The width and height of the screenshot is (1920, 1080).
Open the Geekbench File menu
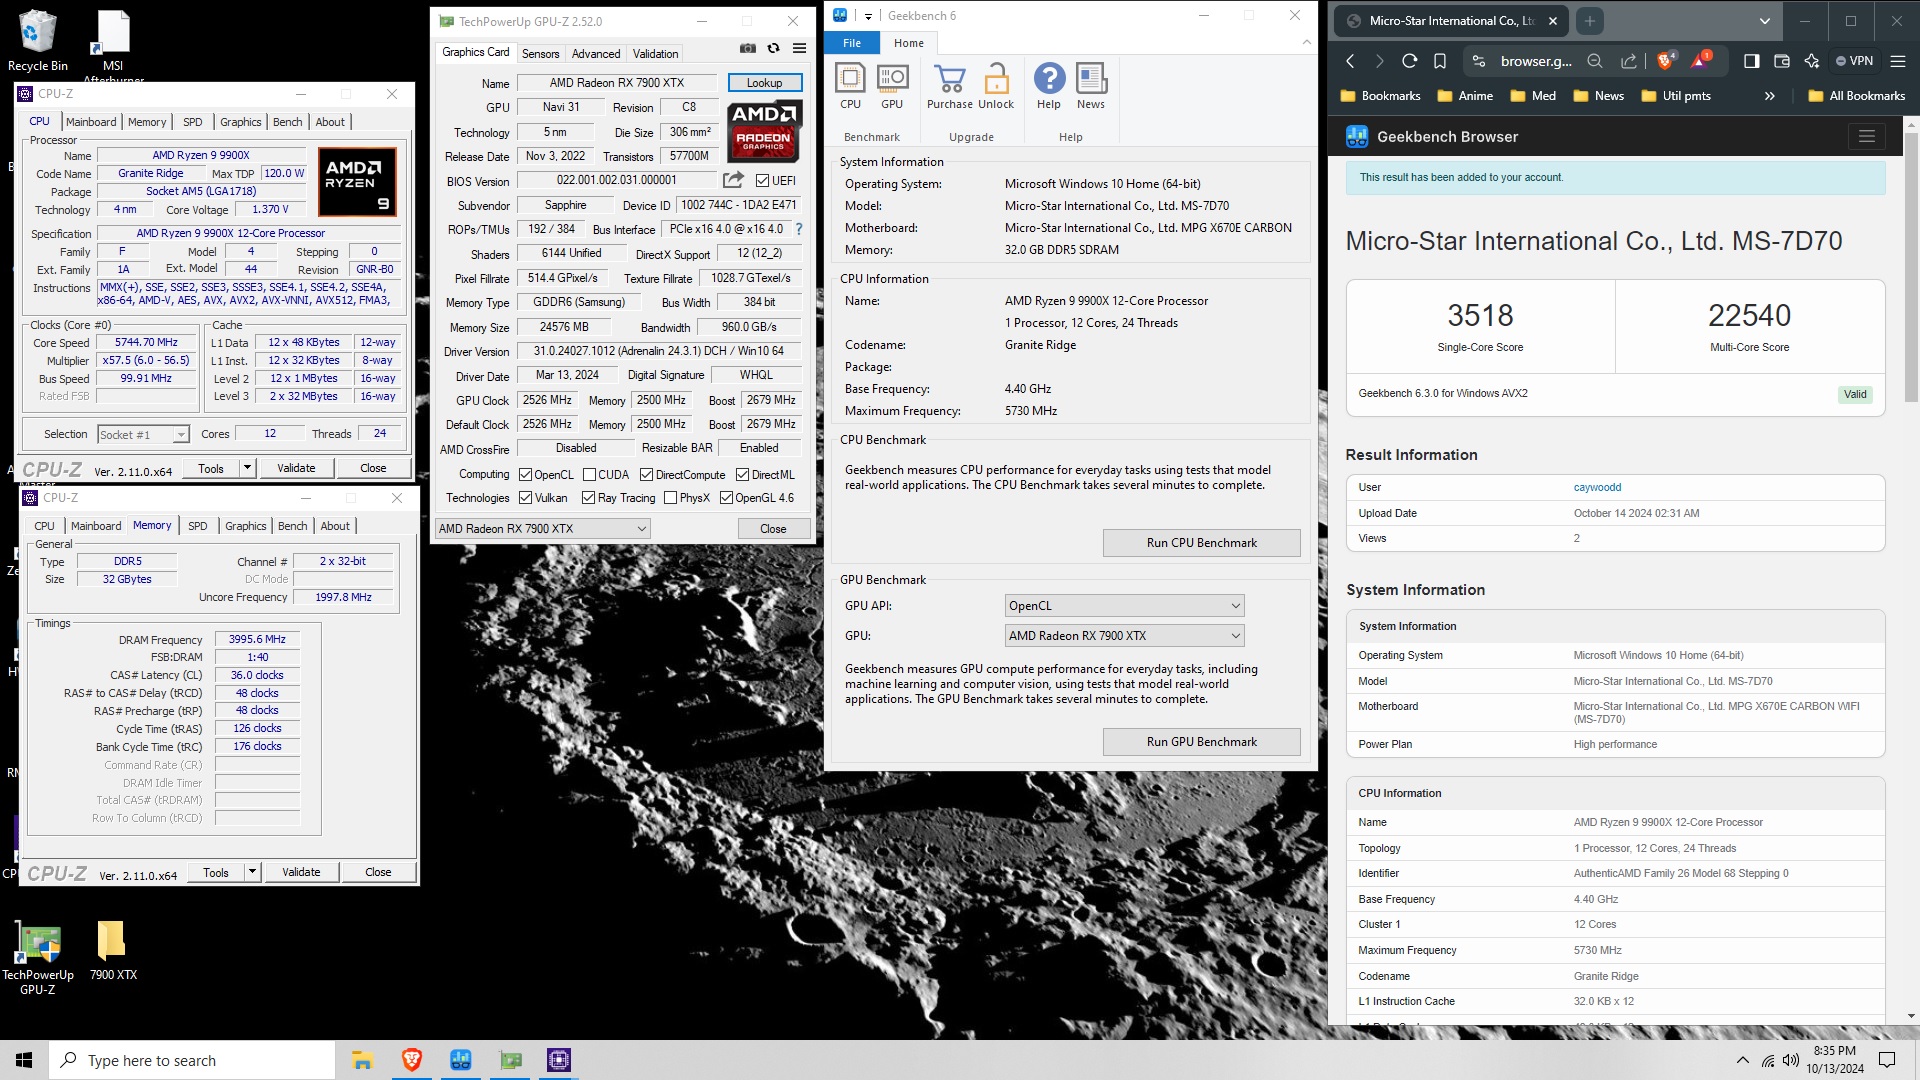[x=852, y=43]
